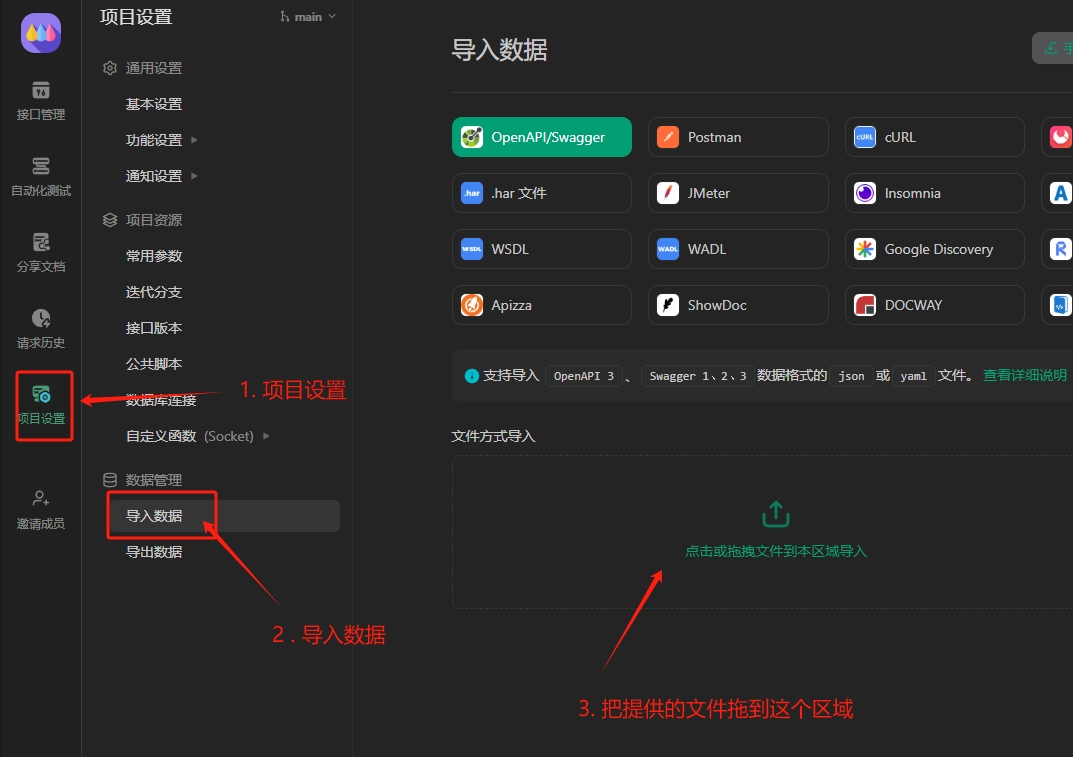This screenshot has height=757, width=1073.
Task: Select Insomnia import option
Action: 933,192
